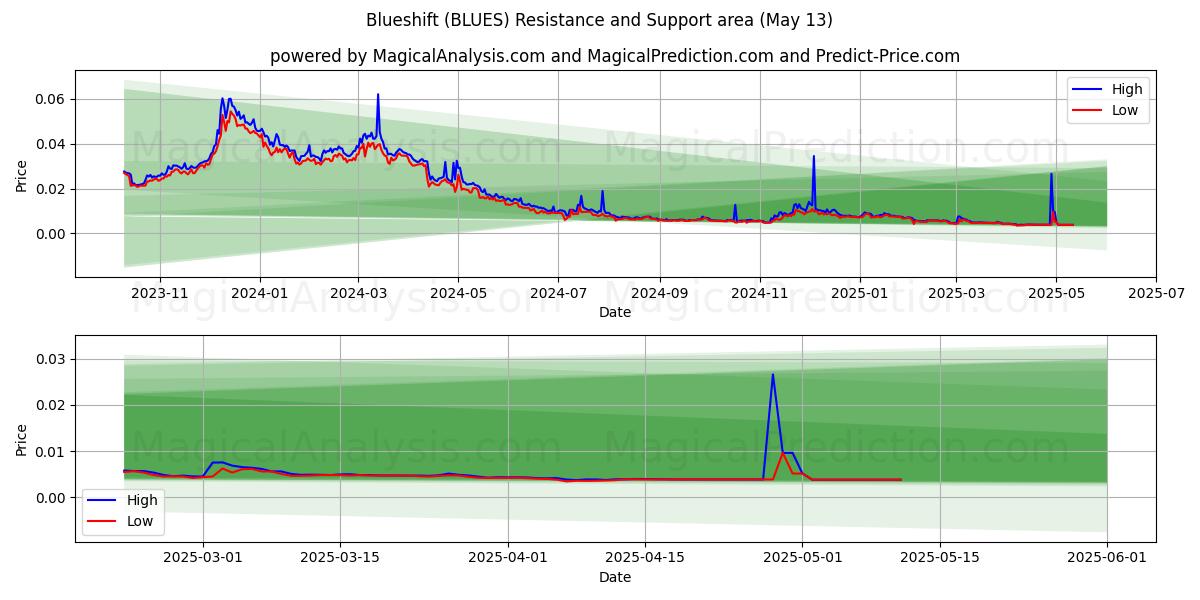
Task: Click the '2025-06-01' bottom chart tick label
Action: point(1107,558)
